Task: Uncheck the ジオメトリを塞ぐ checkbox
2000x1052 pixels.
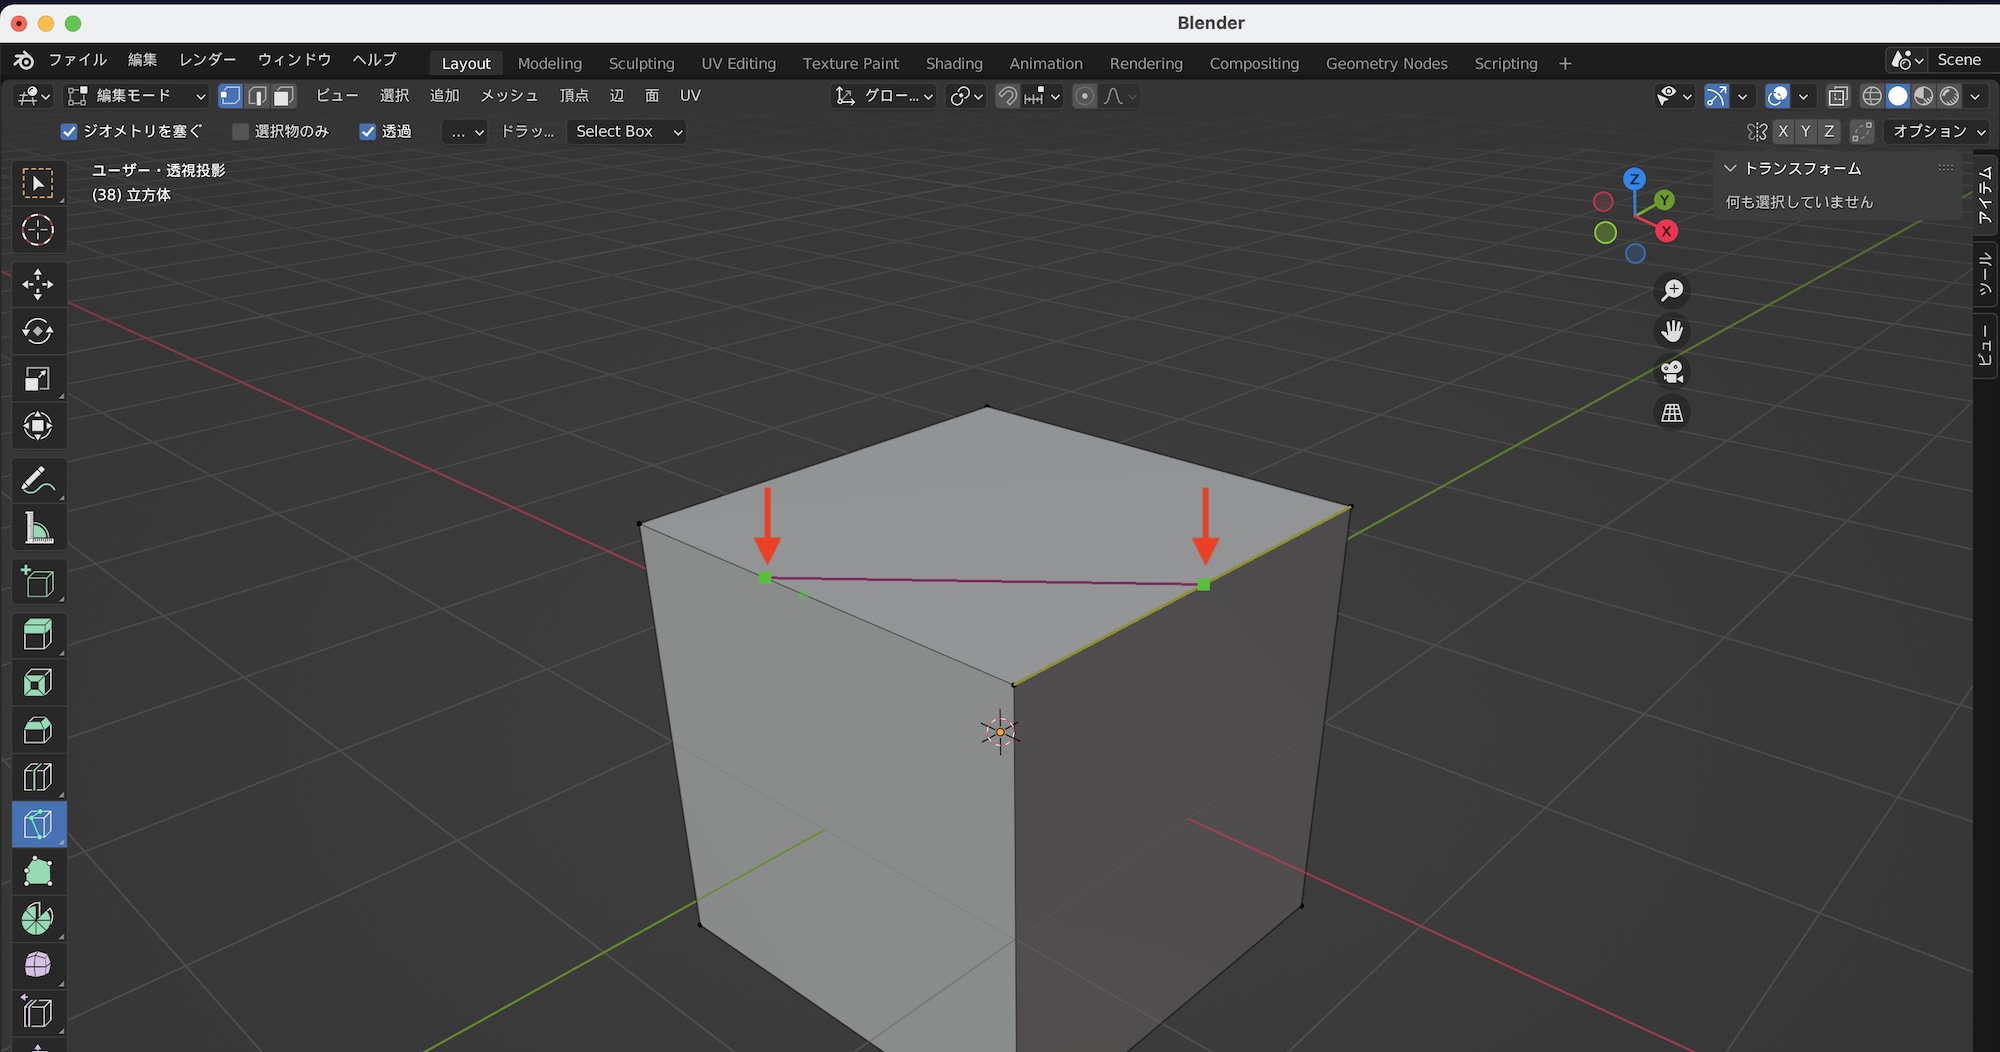Action: click(69, 132)
